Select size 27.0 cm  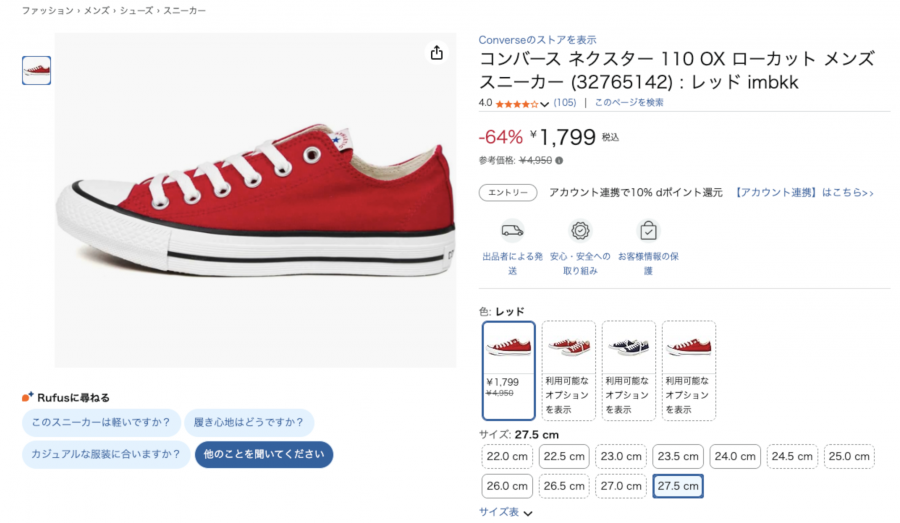pyautogui.click(x=621, y=486)
